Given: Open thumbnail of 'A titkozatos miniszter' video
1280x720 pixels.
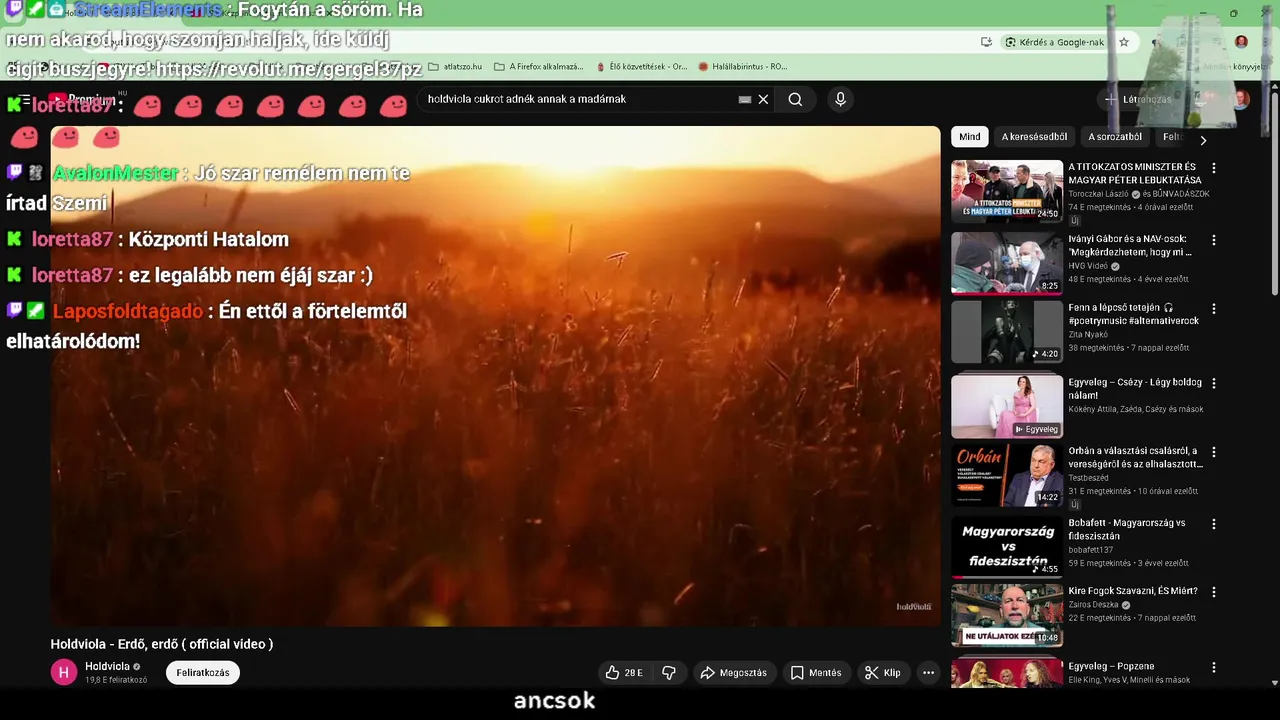Looking at the screenshot, I should pyautogui.click(x=1007, y=191).
